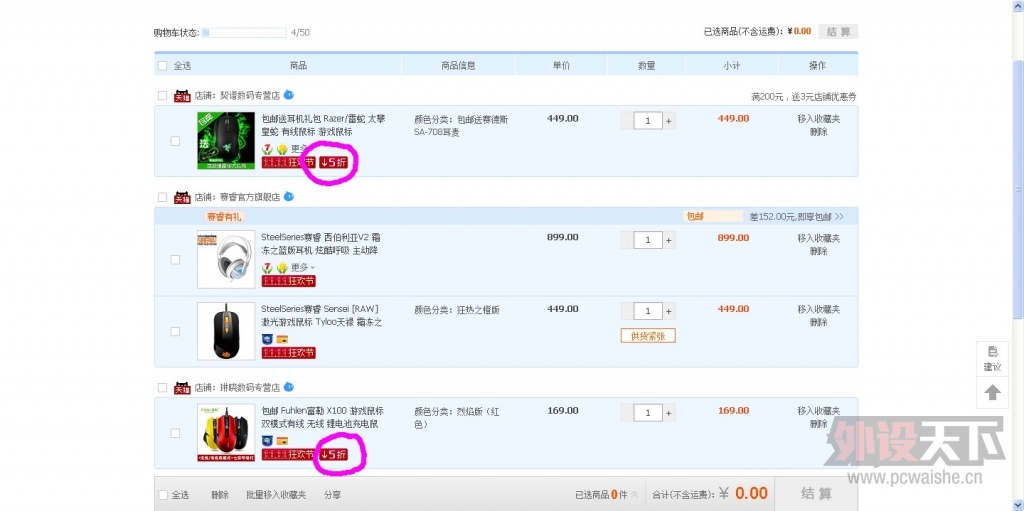Image resolution: width=1024 pixels, height=511 pixels.
Task: Click Tmall cat logo beside 琳晓数码专营店
Action: (182, 387)
